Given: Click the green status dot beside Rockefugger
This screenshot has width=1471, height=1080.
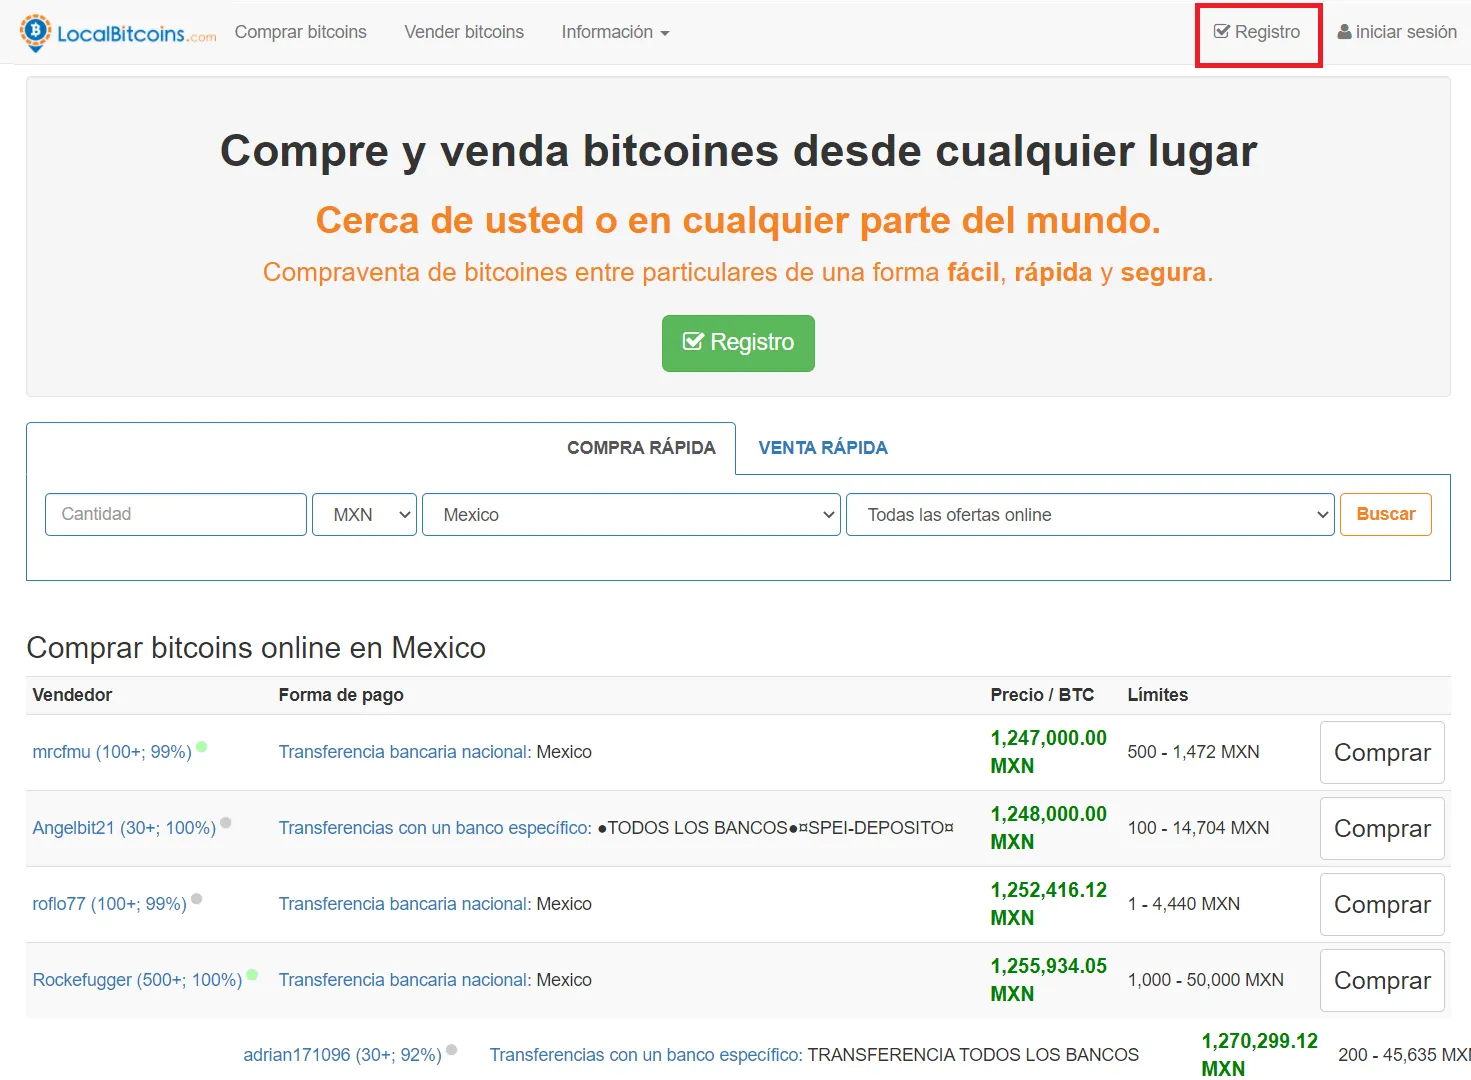Looking at the screenshot, I should pos(252,974).
